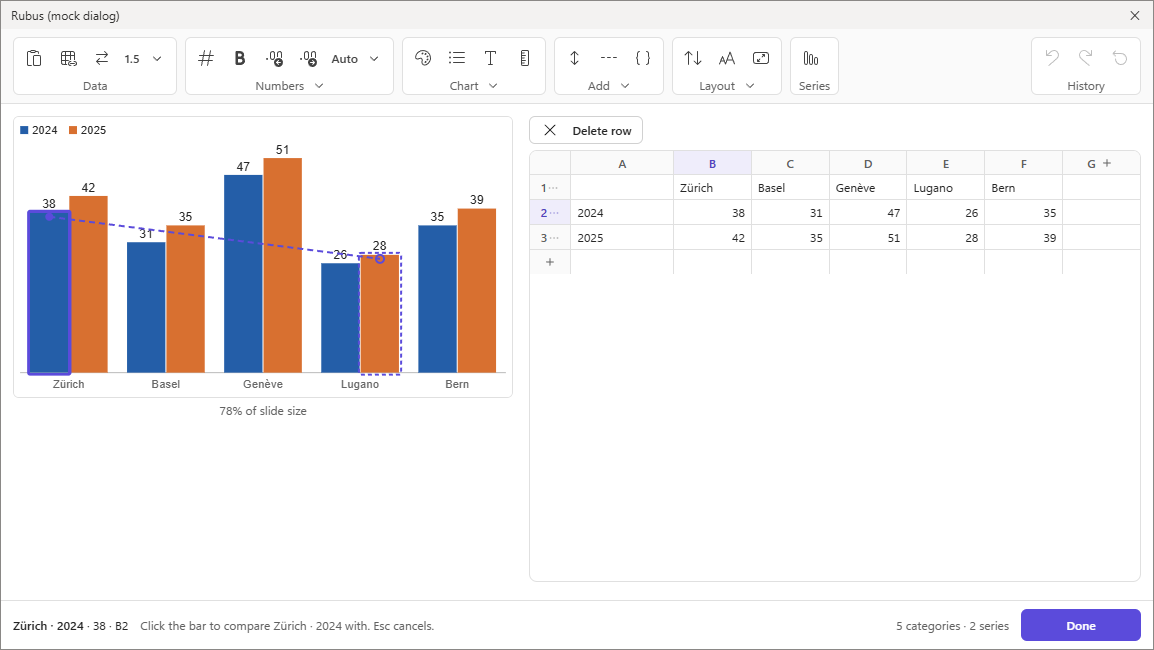
Task: Toggle bold number formatting
Action: point(240,58)
